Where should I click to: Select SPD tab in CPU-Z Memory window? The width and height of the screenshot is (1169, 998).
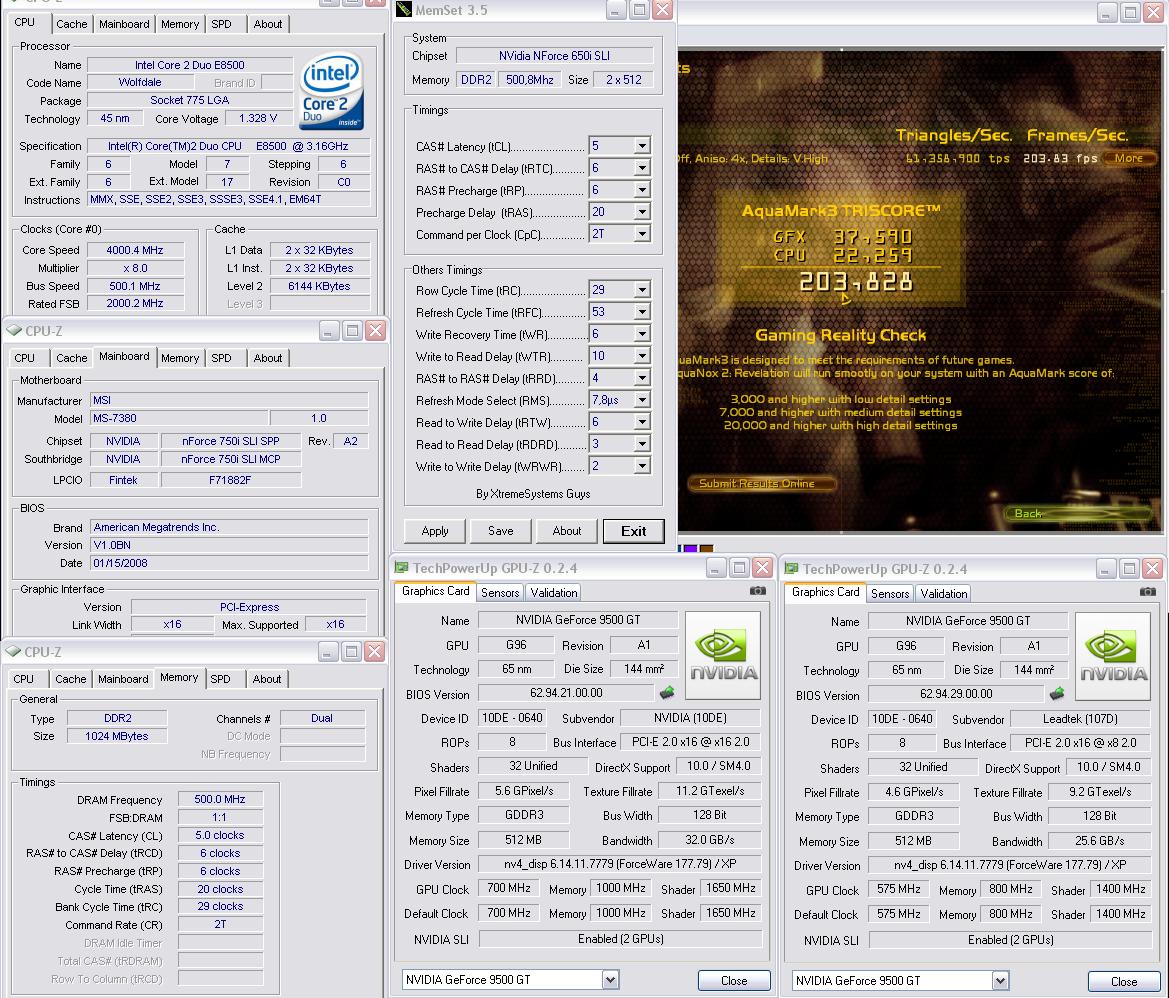(221, 679)
